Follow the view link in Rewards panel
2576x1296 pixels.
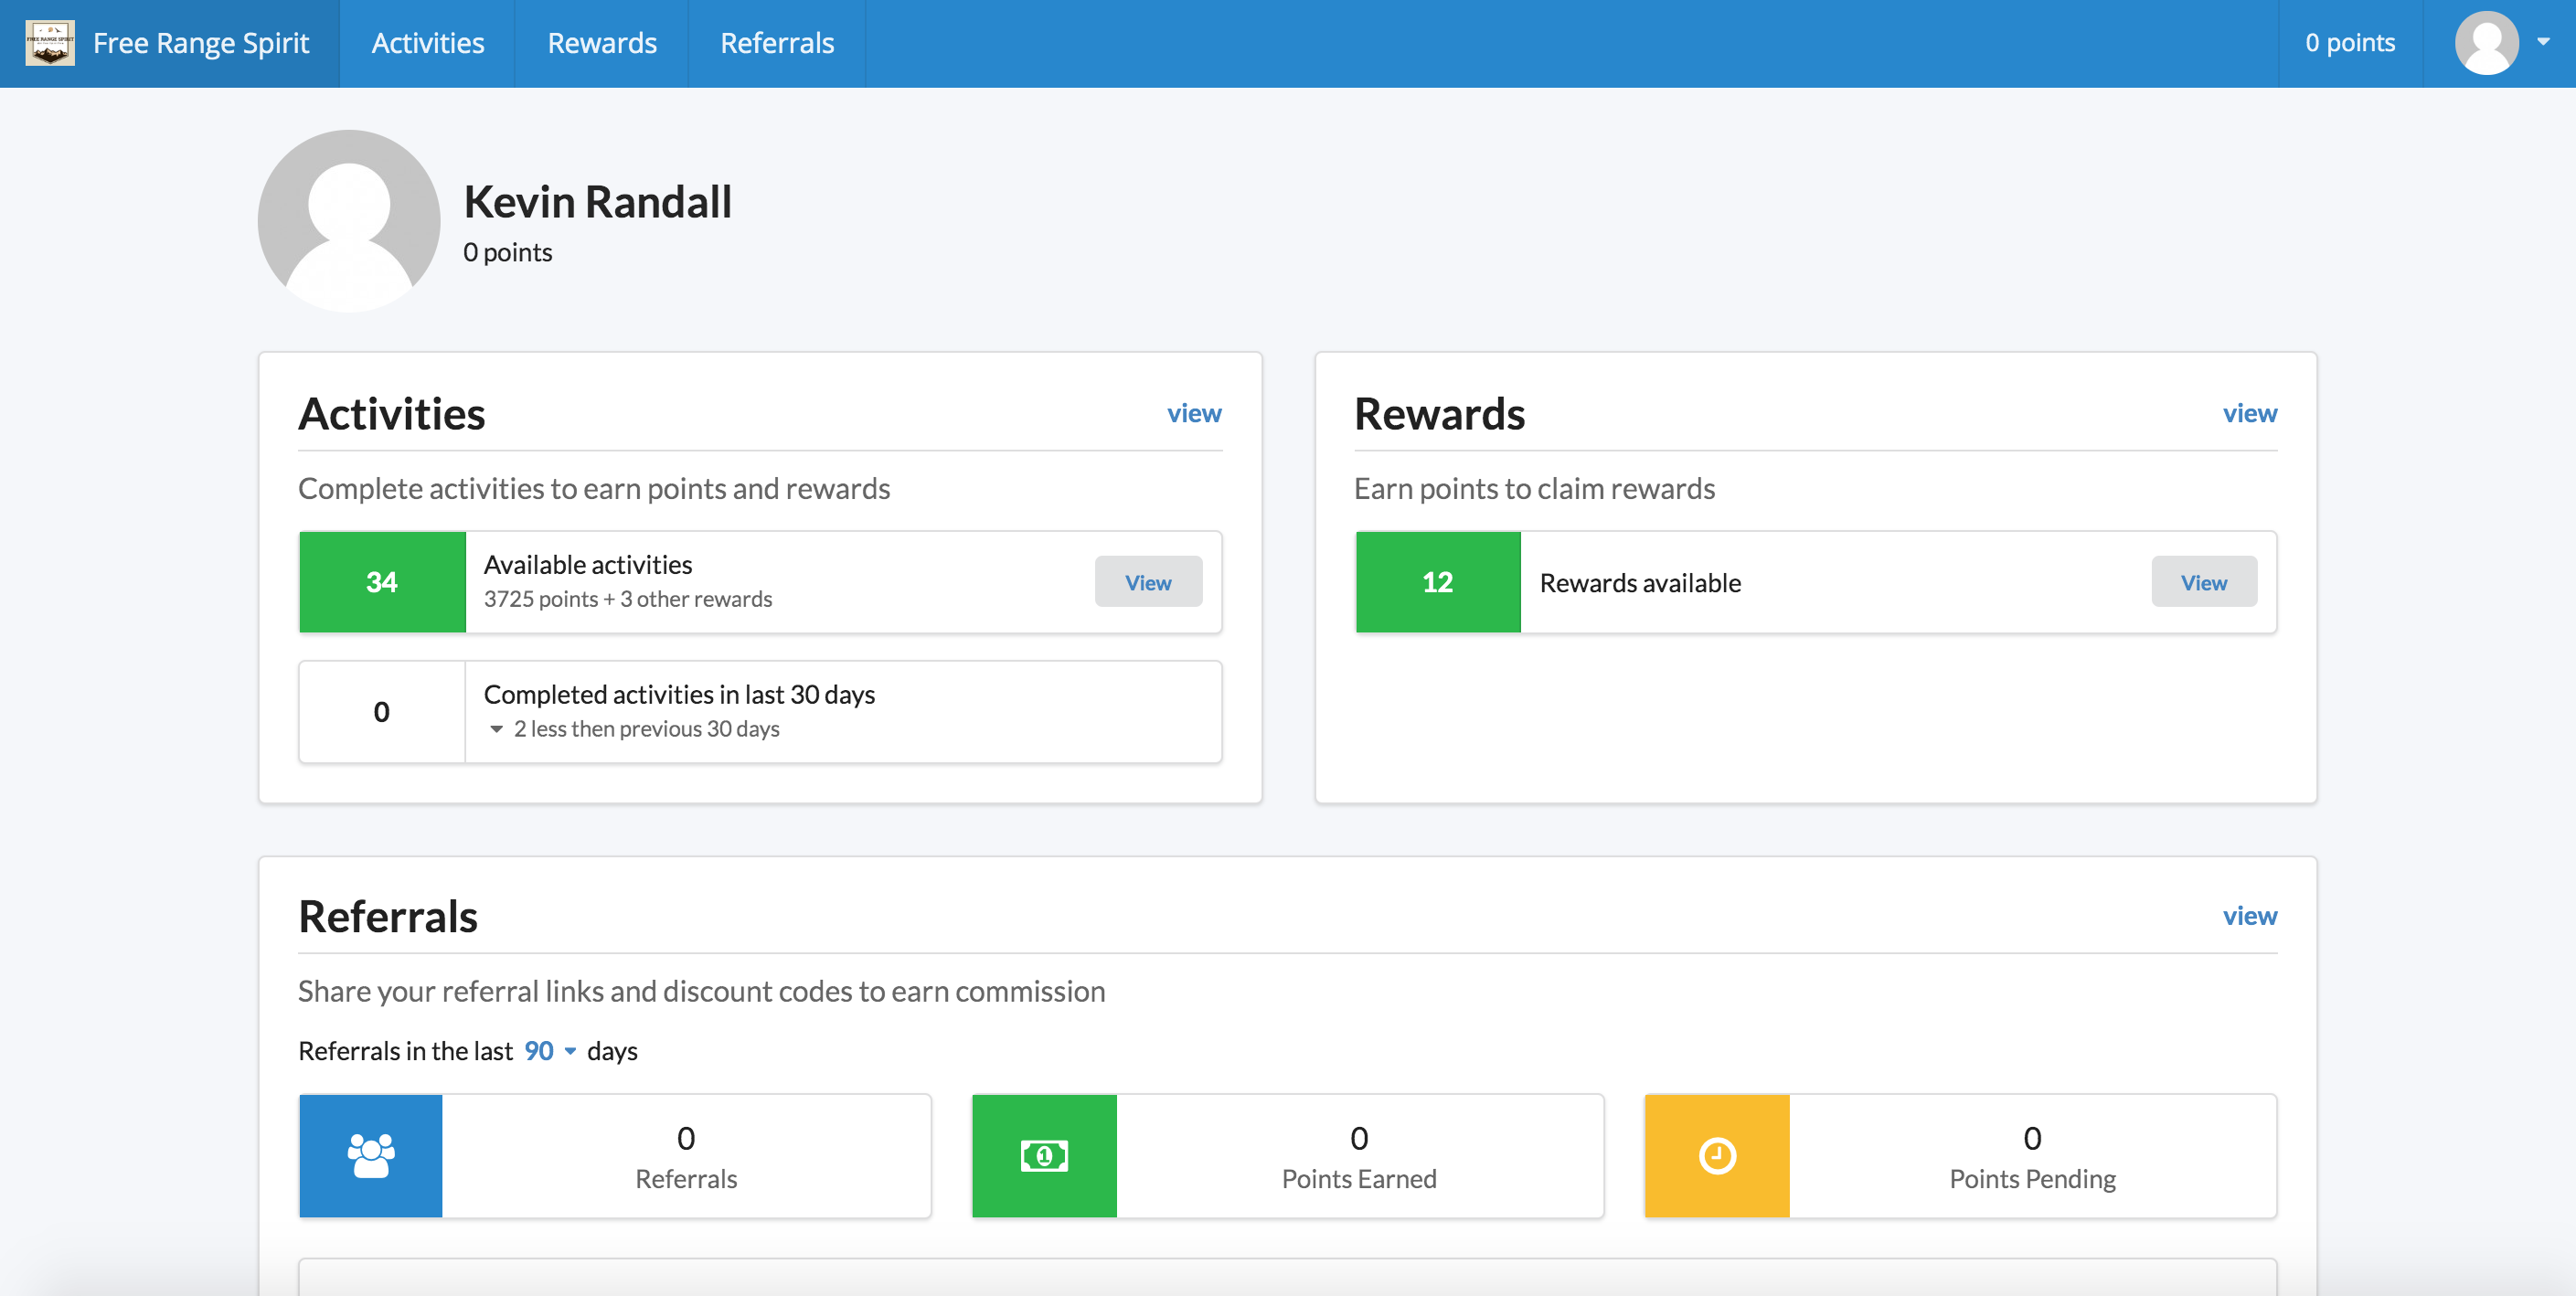click(2249, 413)
